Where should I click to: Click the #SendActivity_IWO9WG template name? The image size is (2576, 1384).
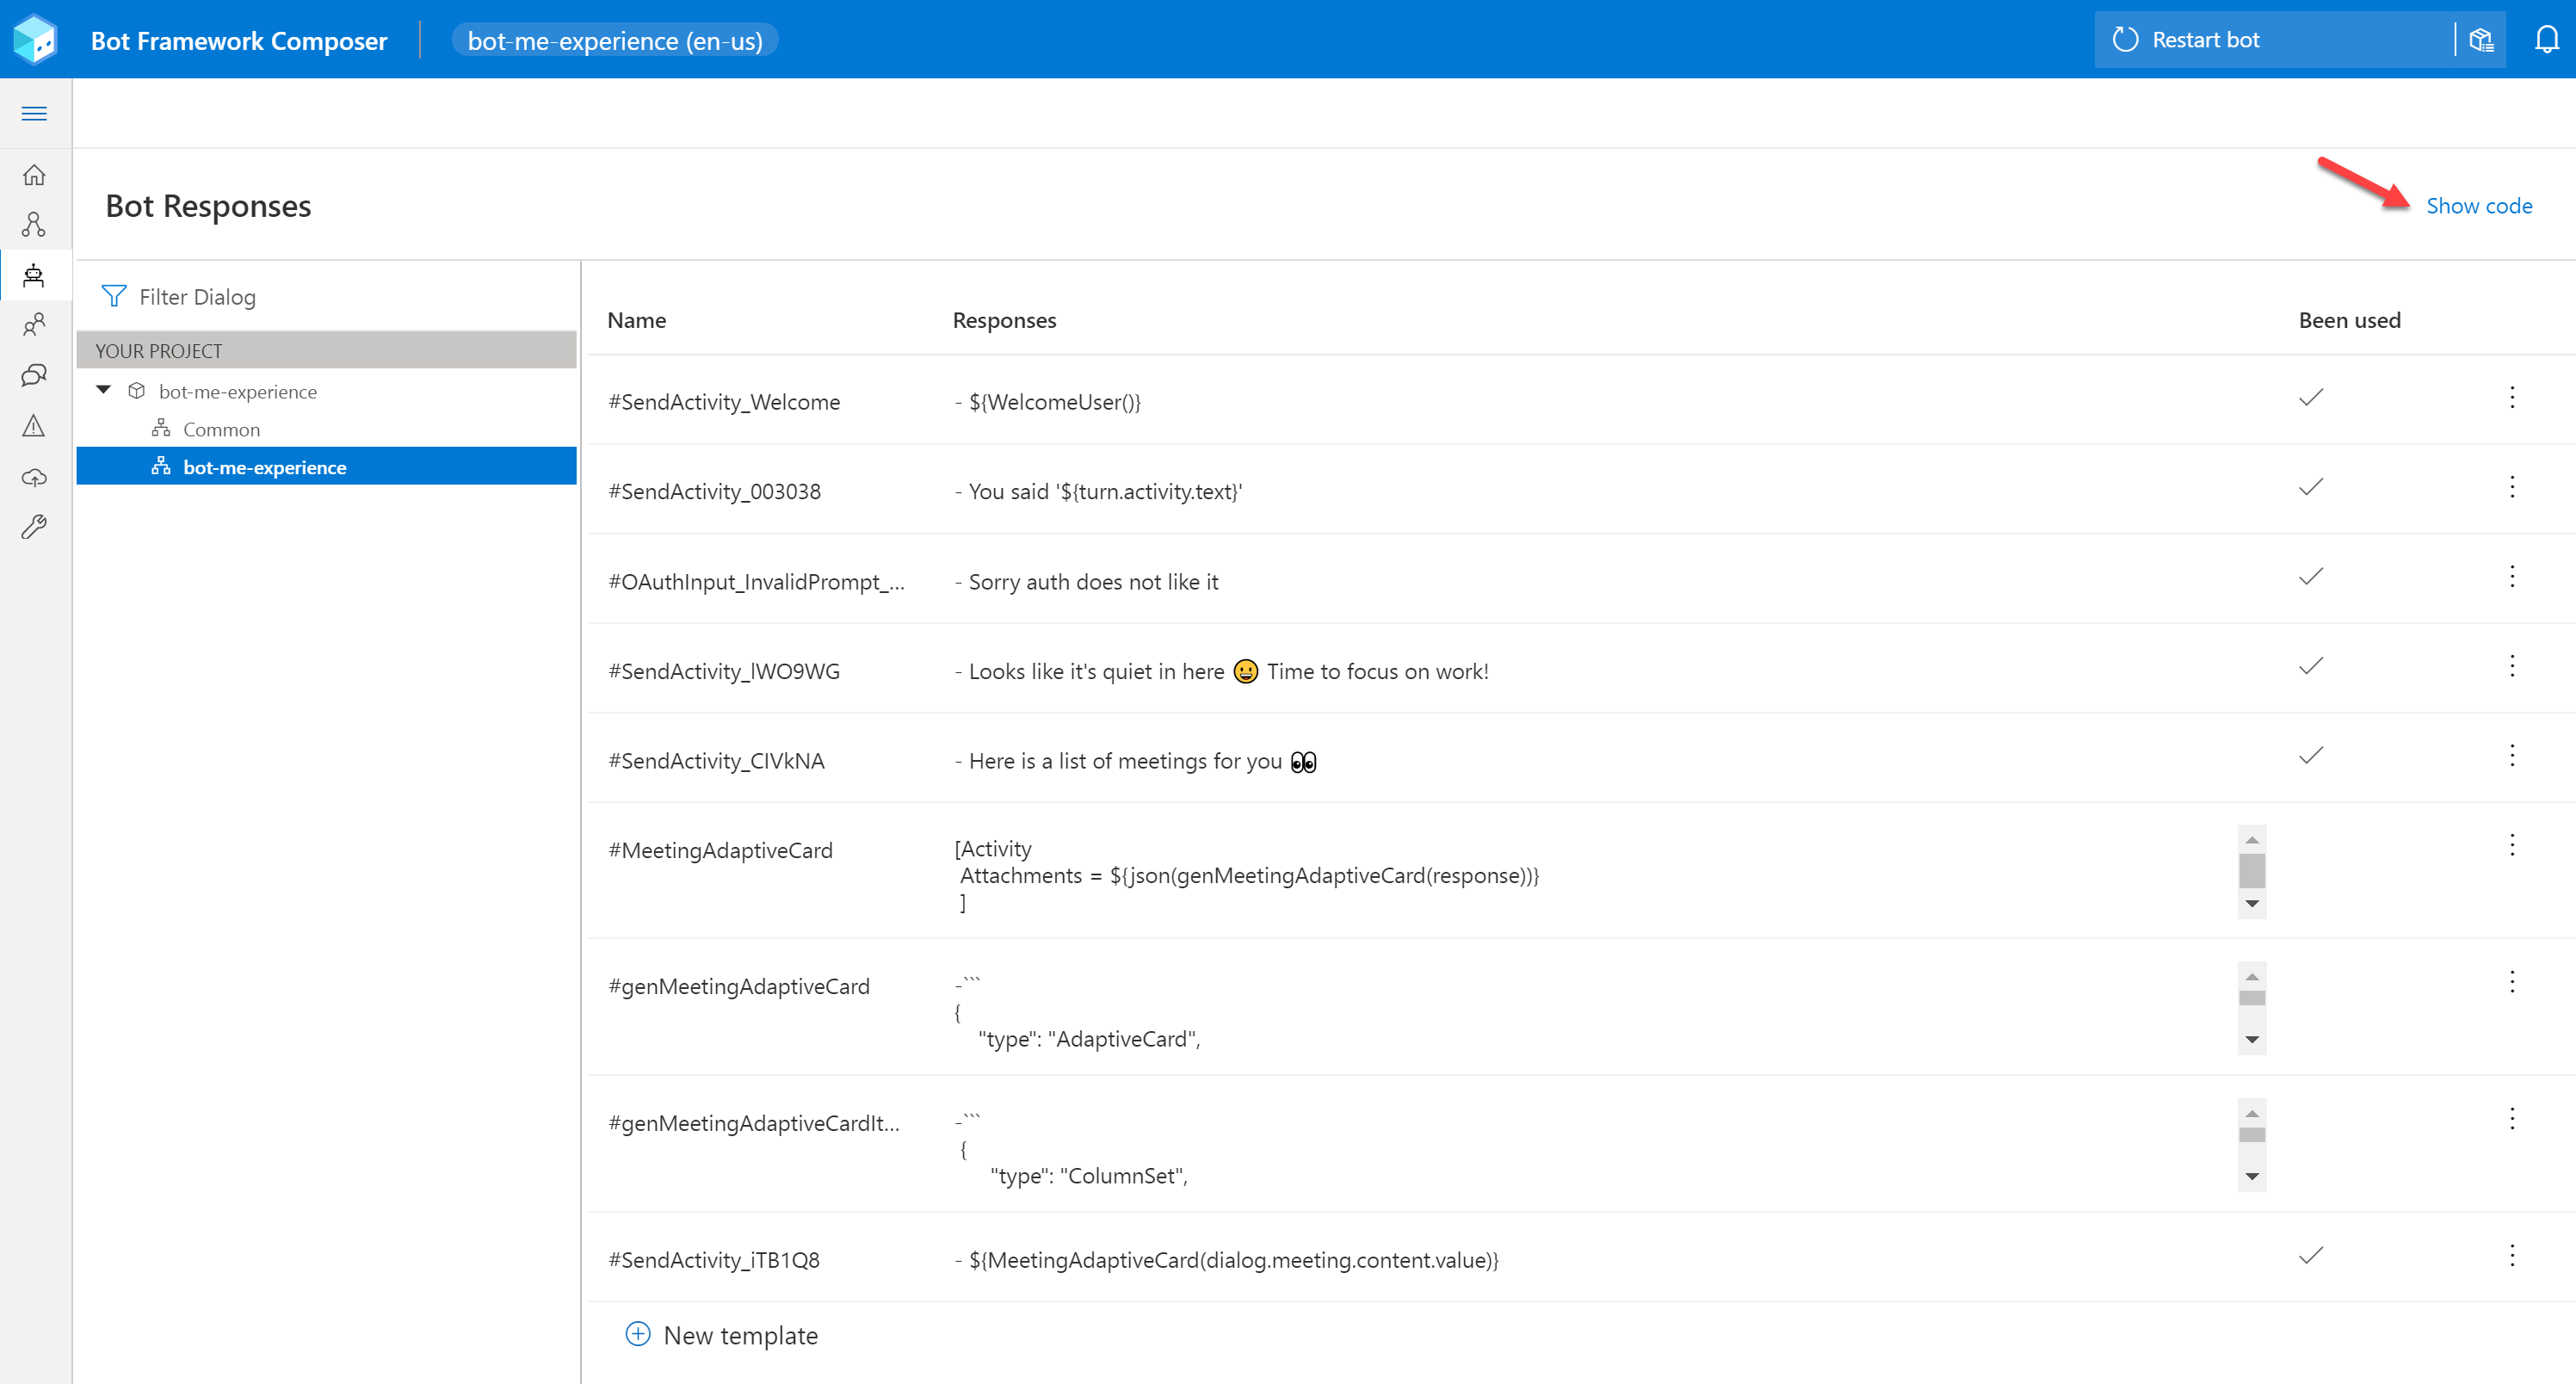tap(724, 671)
